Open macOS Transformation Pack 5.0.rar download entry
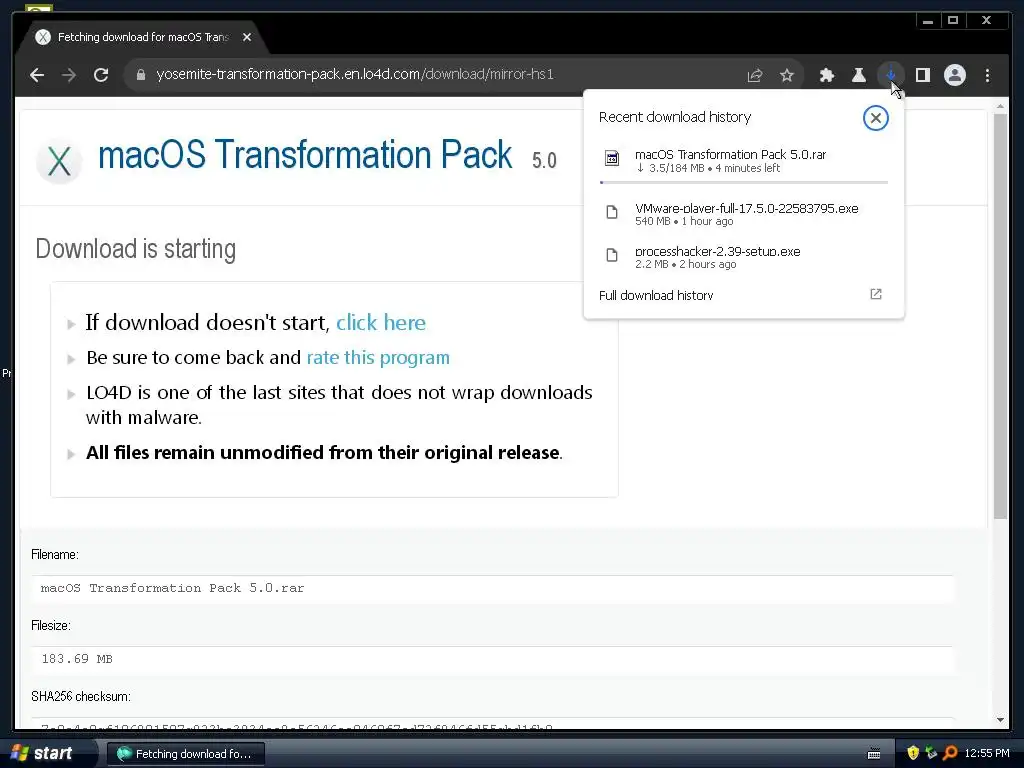1024x768 pixels. 744,161
